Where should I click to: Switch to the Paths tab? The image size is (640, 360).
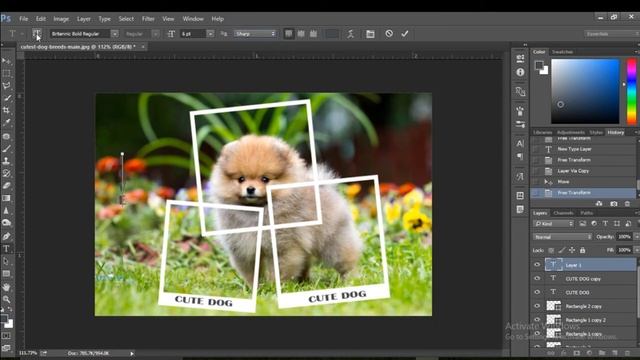pos(587,213)
